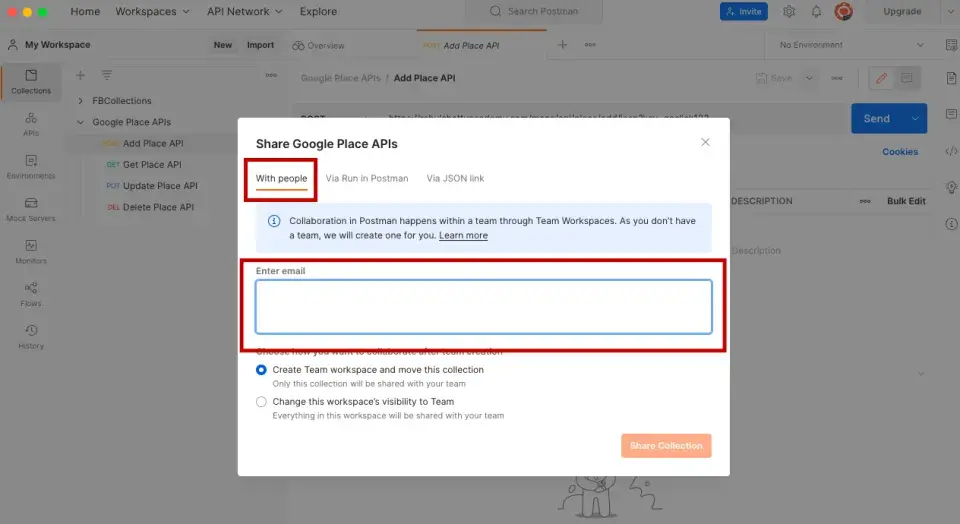Open the code snippet icon in right sidebar

[x=951, y=151]
